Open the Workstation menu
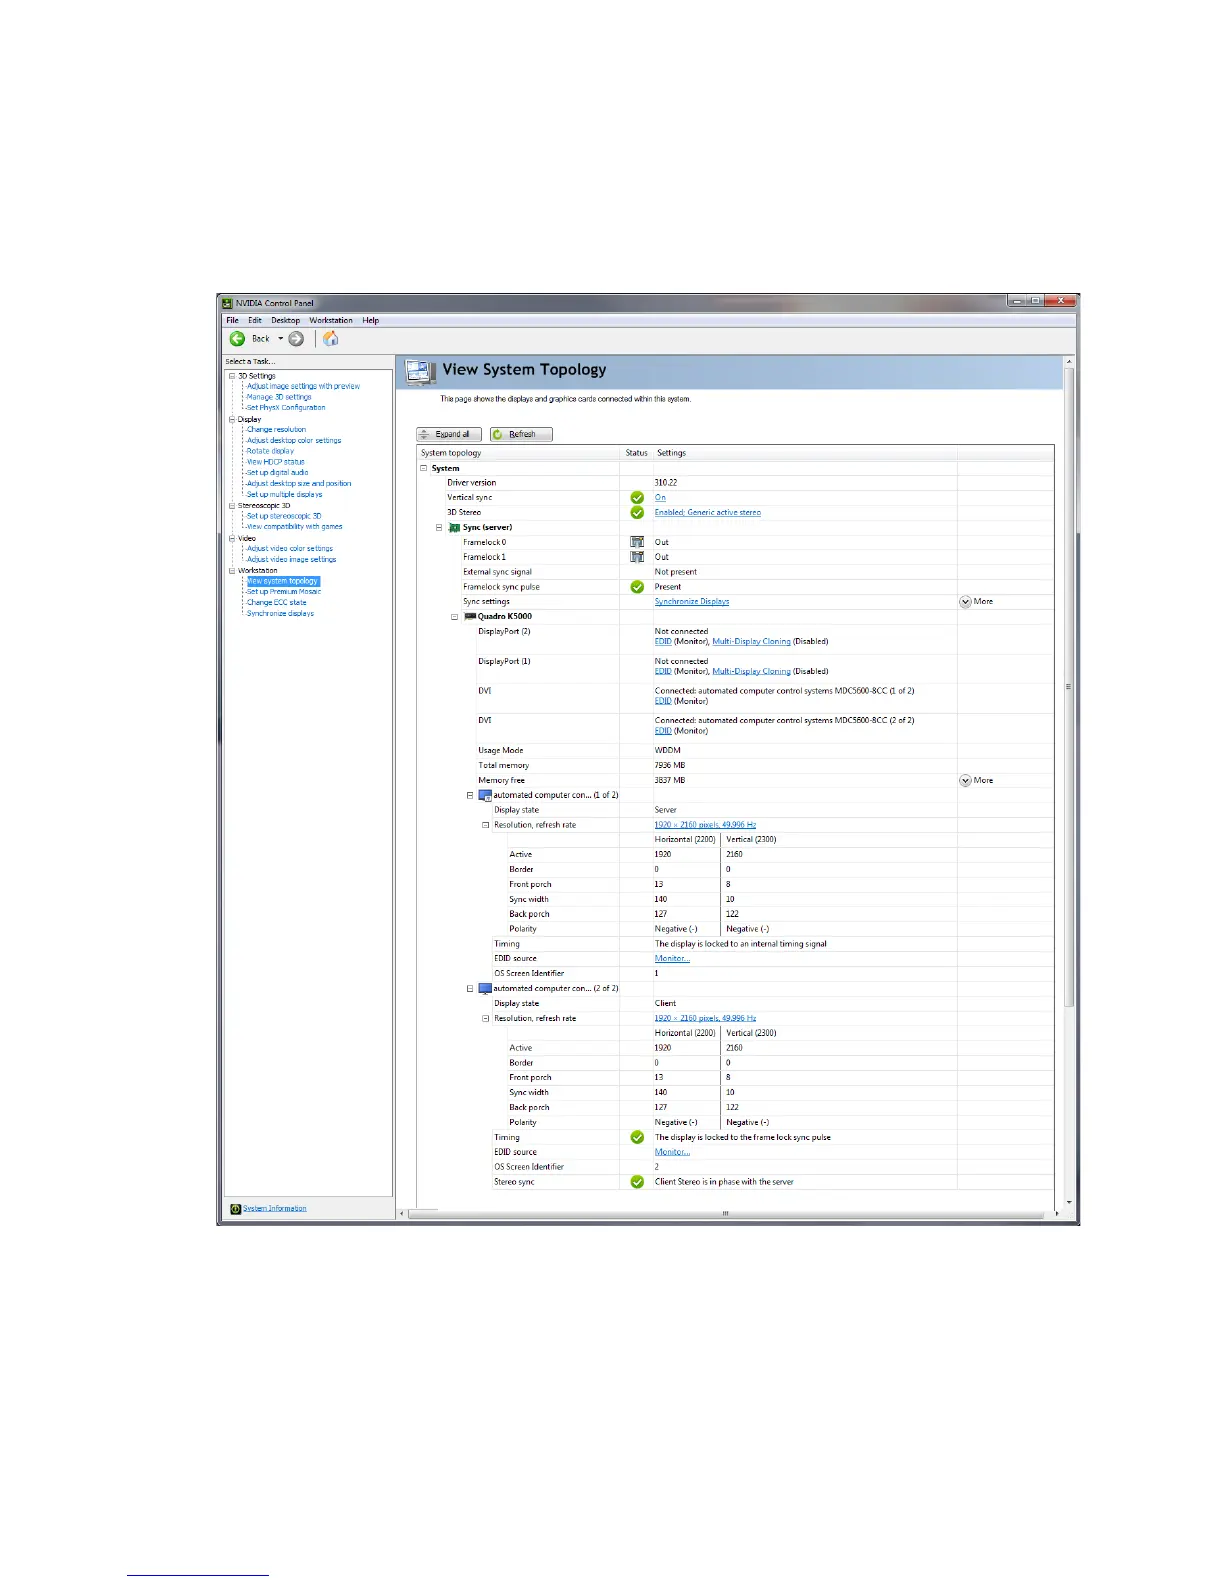Viewport: 1224px width, 1584px height. coord(331,321)
